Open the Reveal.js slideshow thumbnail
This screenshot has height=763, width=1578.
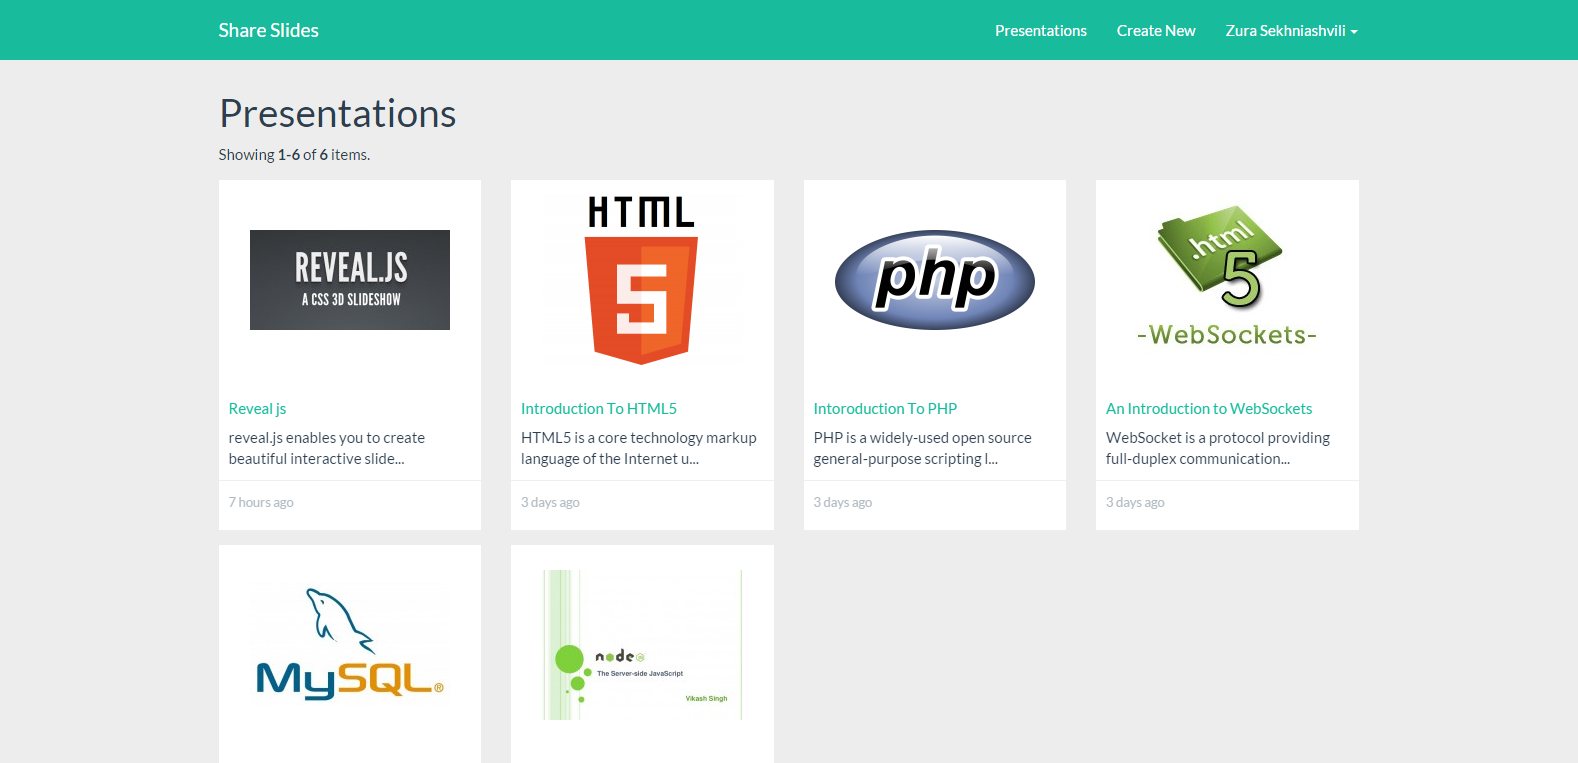pyautogui.click(x=350, y=280)
